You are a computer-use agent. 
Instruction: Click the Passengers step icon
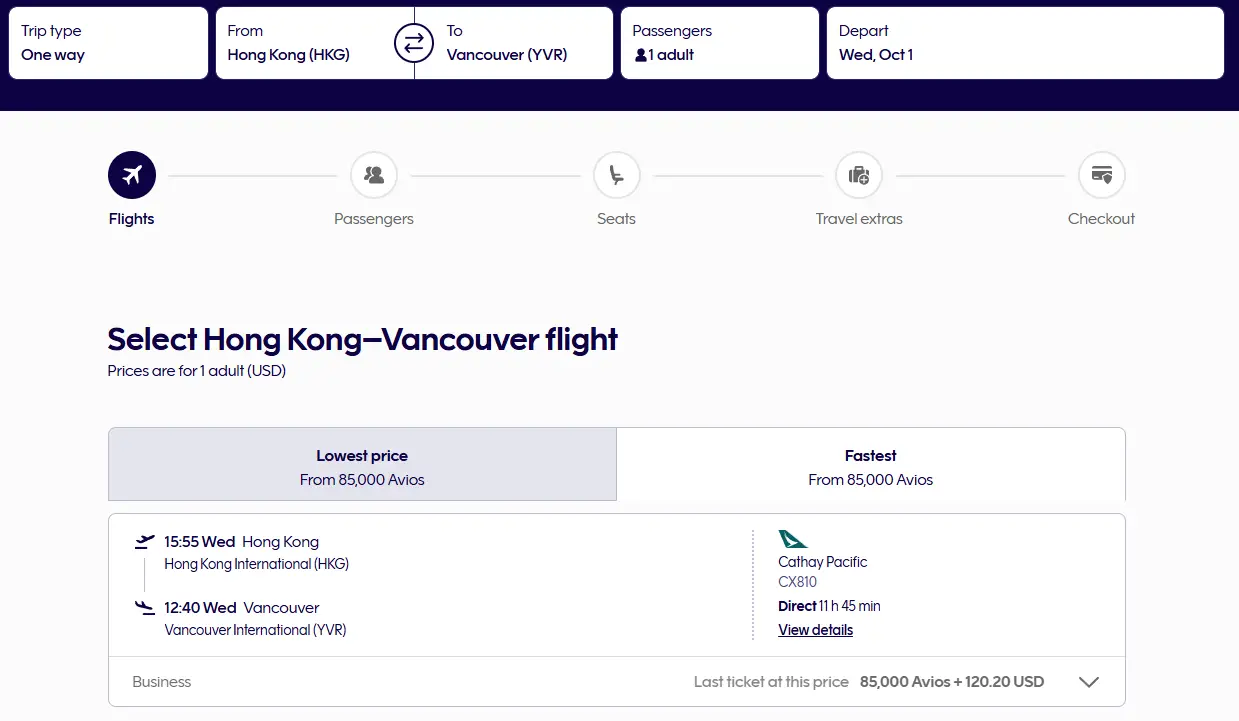pos(374,176)
